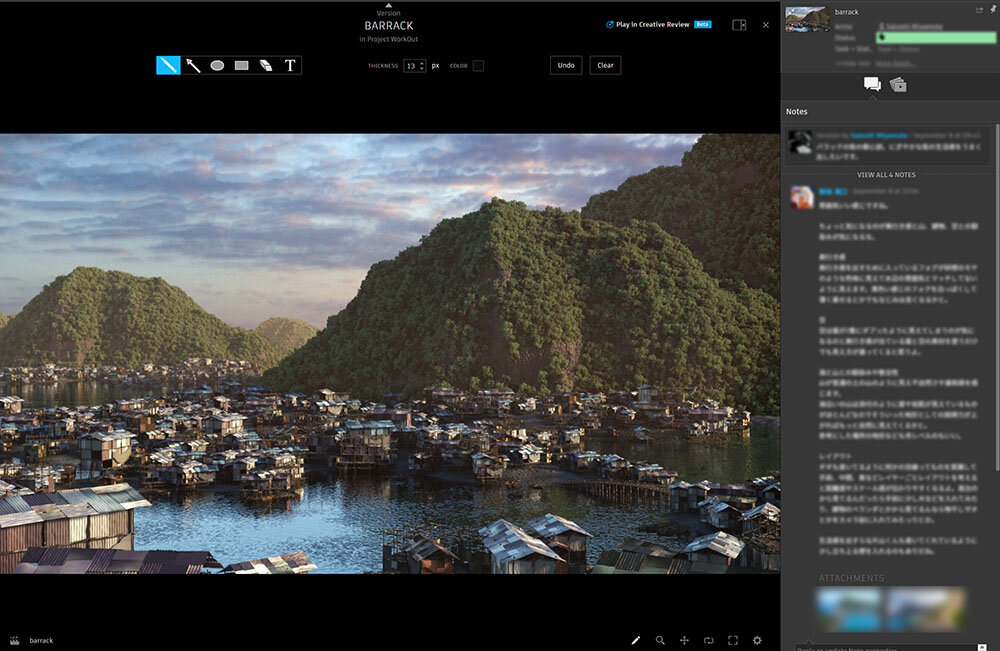Click the thickness px input field
Viewport: 1000px width, 651px height.
[x=413, y=66]
